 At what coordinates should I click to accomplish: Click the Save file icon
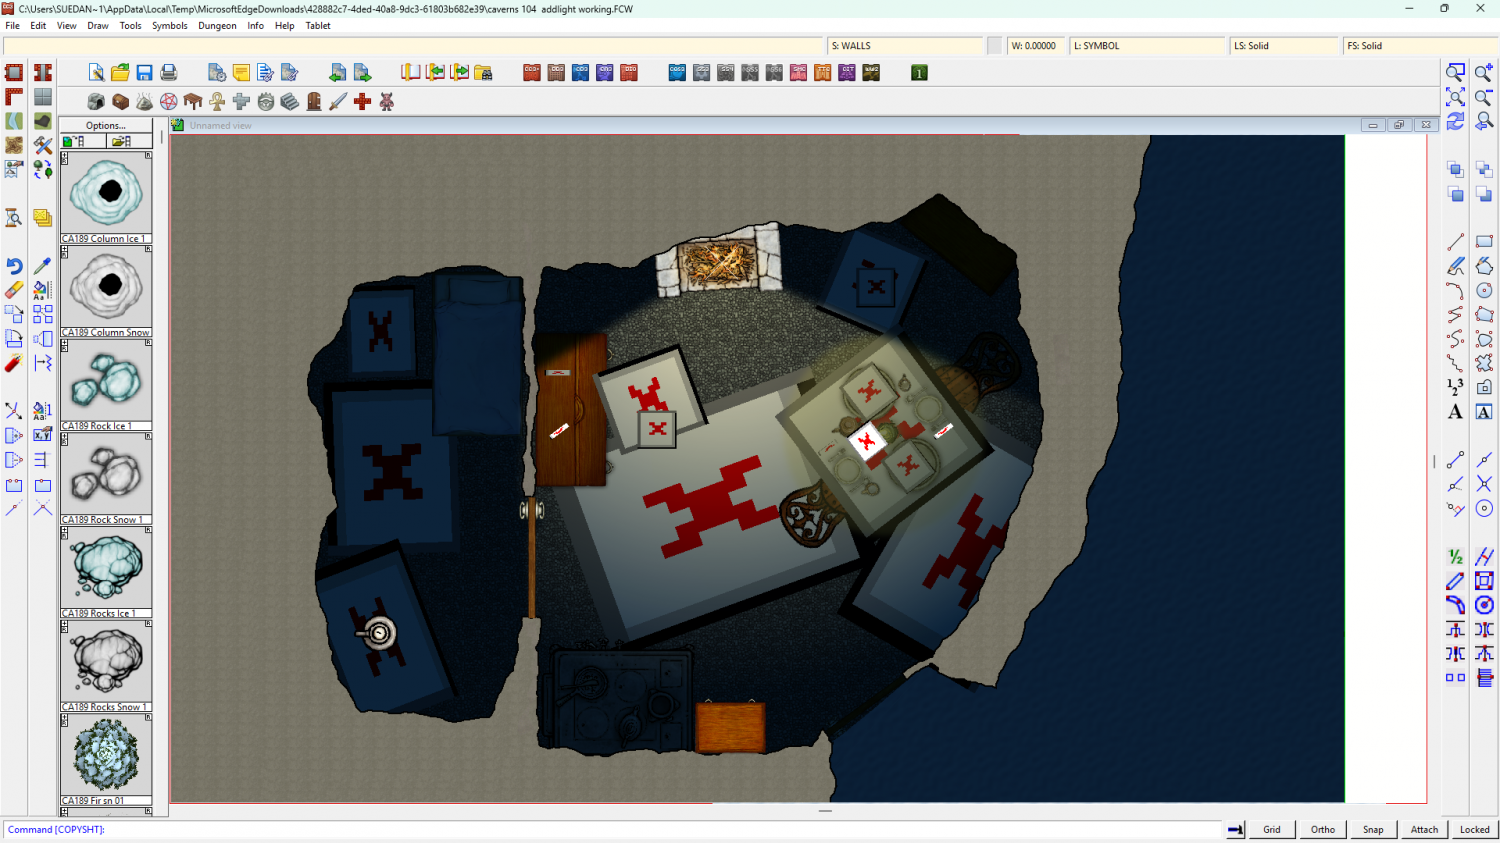145,73
